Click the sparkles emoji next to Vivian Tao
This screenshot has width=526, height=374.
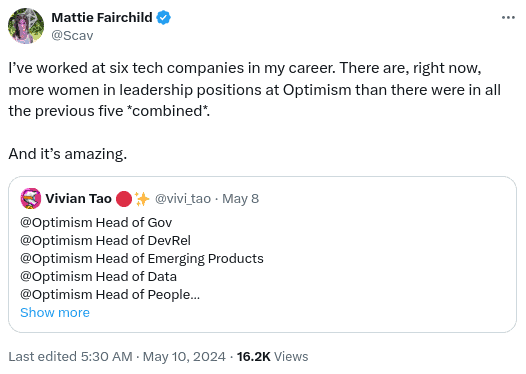[142, 199]
